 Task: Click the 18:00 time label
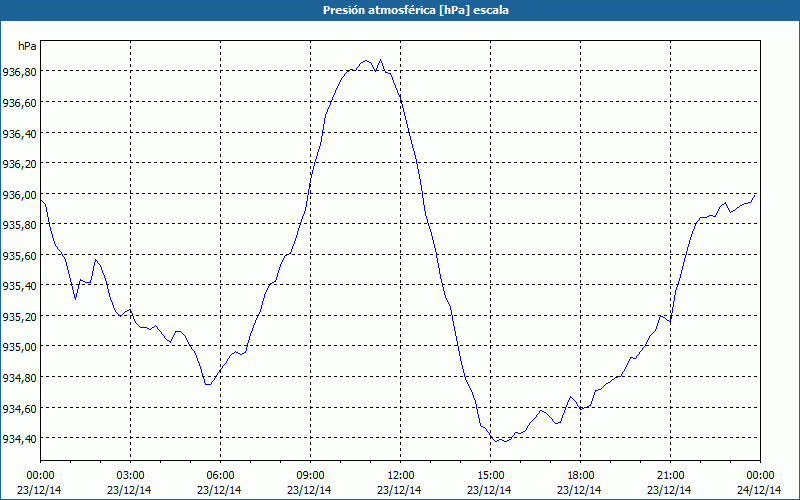point(581,476)
